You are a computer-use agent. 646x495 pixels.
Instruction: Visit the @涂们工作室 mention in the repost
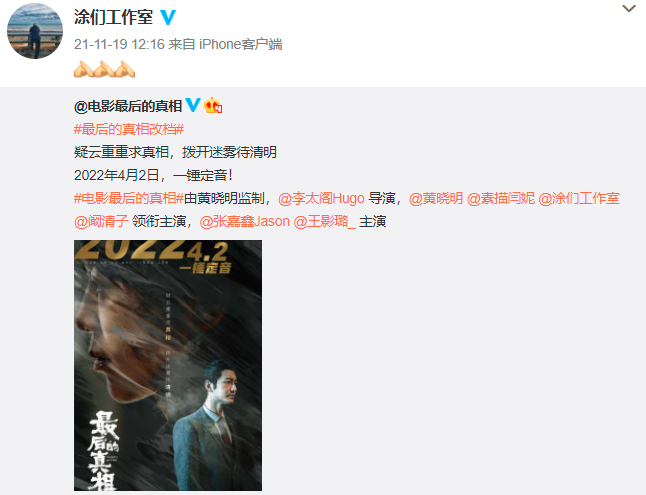pyautogui.click(x=579, y=199)
